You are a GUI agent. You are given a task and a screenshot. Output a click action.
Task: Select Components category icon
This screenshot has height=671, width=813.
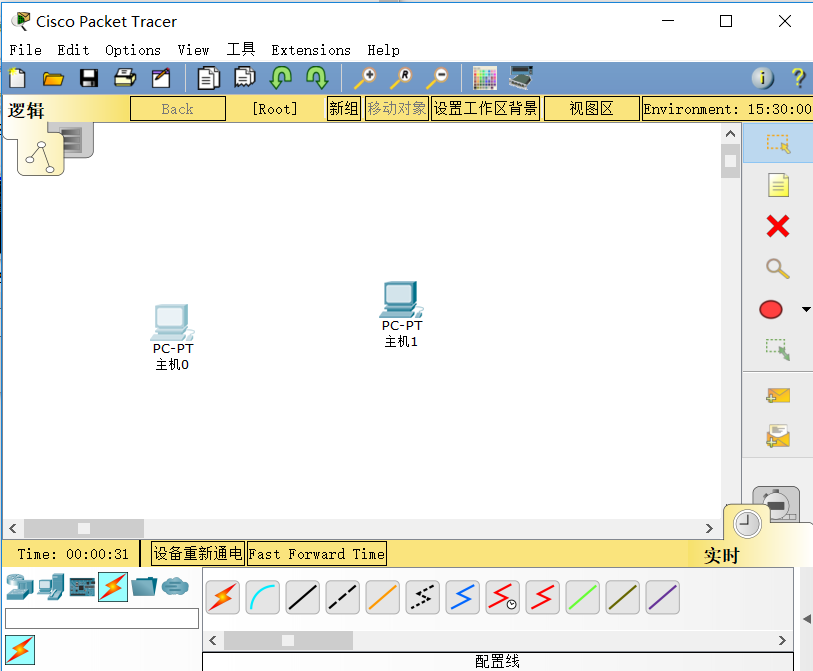82,587
